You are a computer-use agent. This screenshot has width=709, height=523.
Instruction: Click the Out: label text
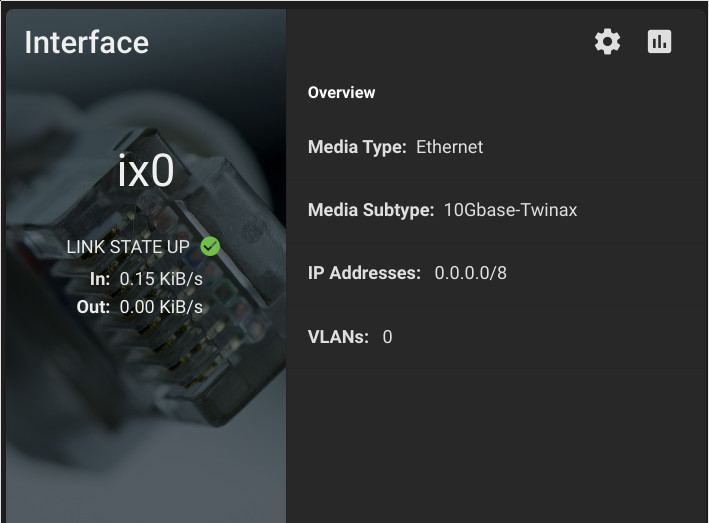[x=93, y=307]
